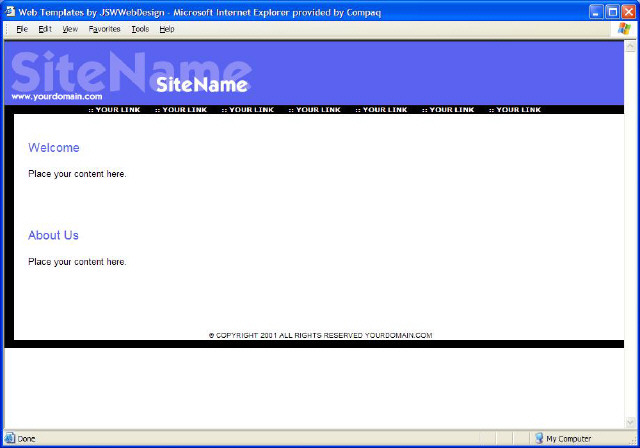Click the My Computer zone icon
The height and width of the screenshot is (448, 640).
click(539, 438)
